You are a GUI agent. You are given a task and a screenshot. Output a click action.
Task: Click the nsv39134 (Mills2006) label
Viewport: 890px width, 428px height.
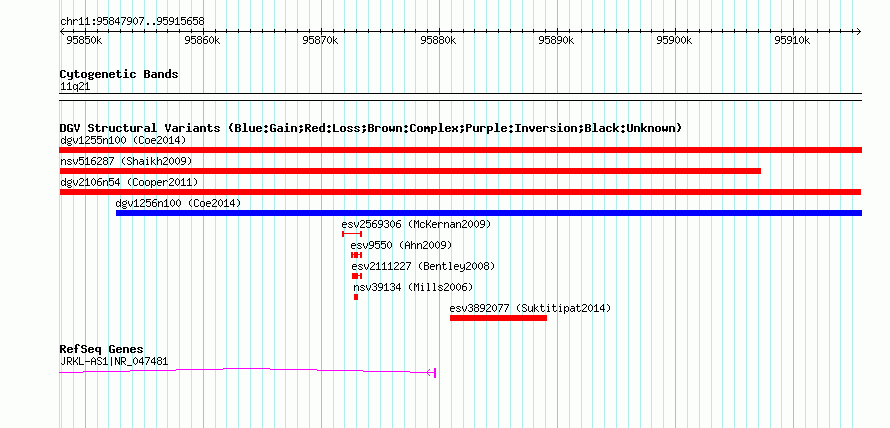413,287
